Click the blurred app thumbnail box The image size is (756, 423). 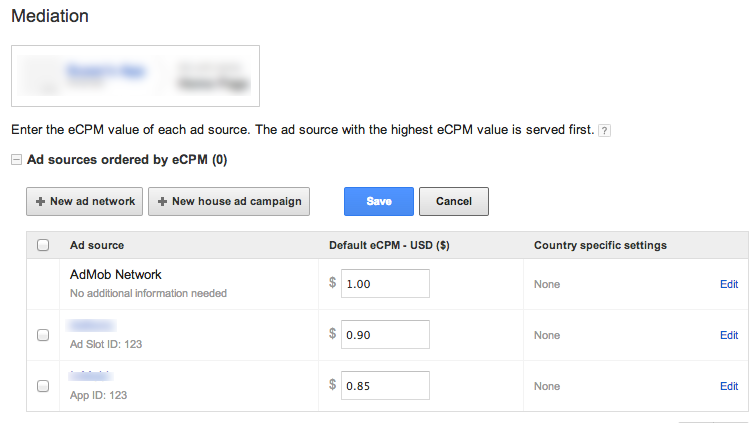click(x=136, y=75)
